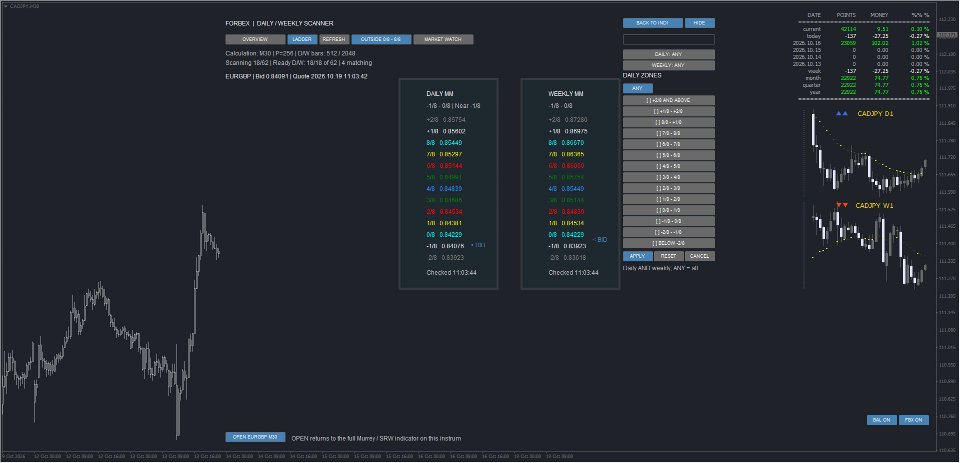Image resolution: width=960 pixels, height=463 pixels.
Task: Select the ANY daily zones option
Action: coord(638,88)
